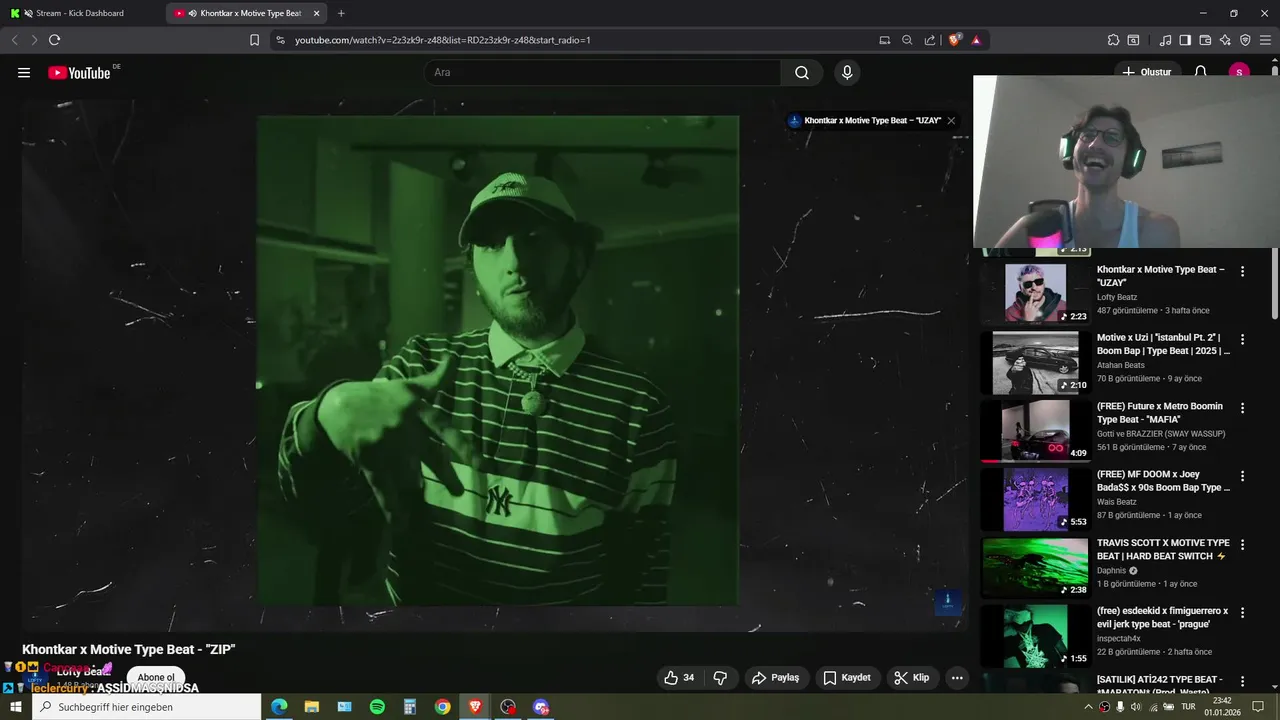Subscribe with Abone ol button
This screenshot has width=1280, height=720.
(156, 677)
